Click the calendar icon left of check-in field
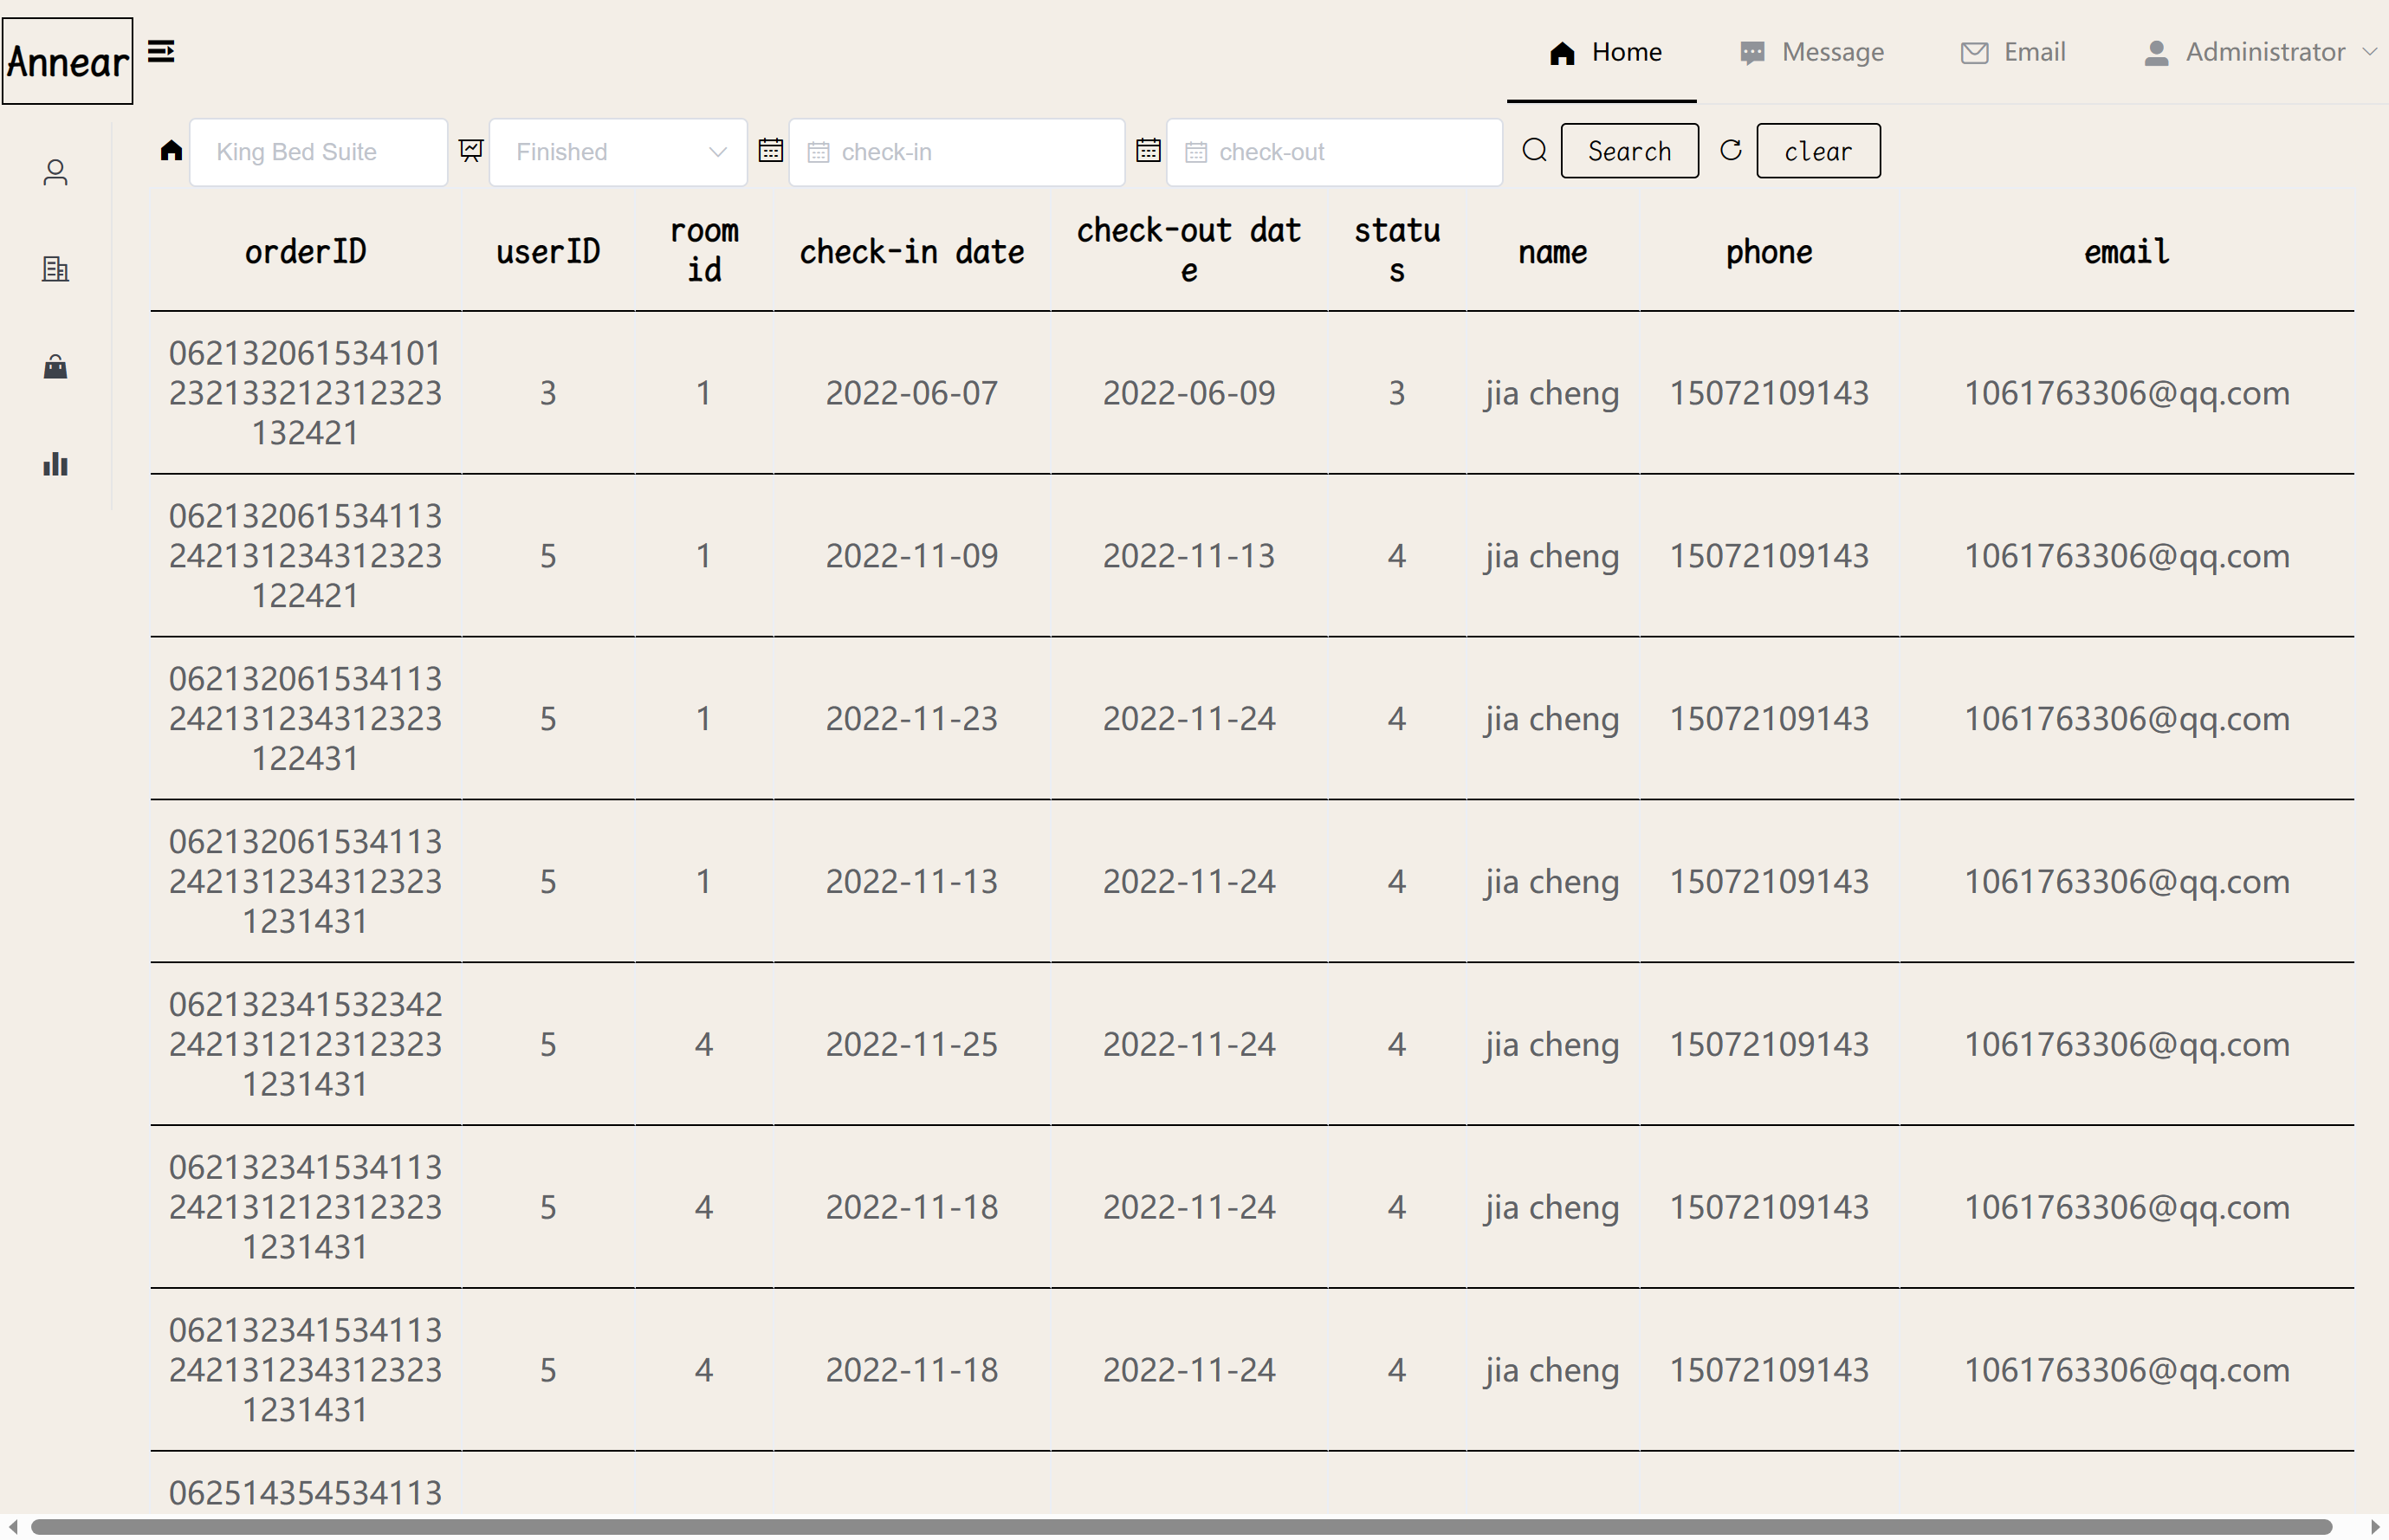 [770, 151]
